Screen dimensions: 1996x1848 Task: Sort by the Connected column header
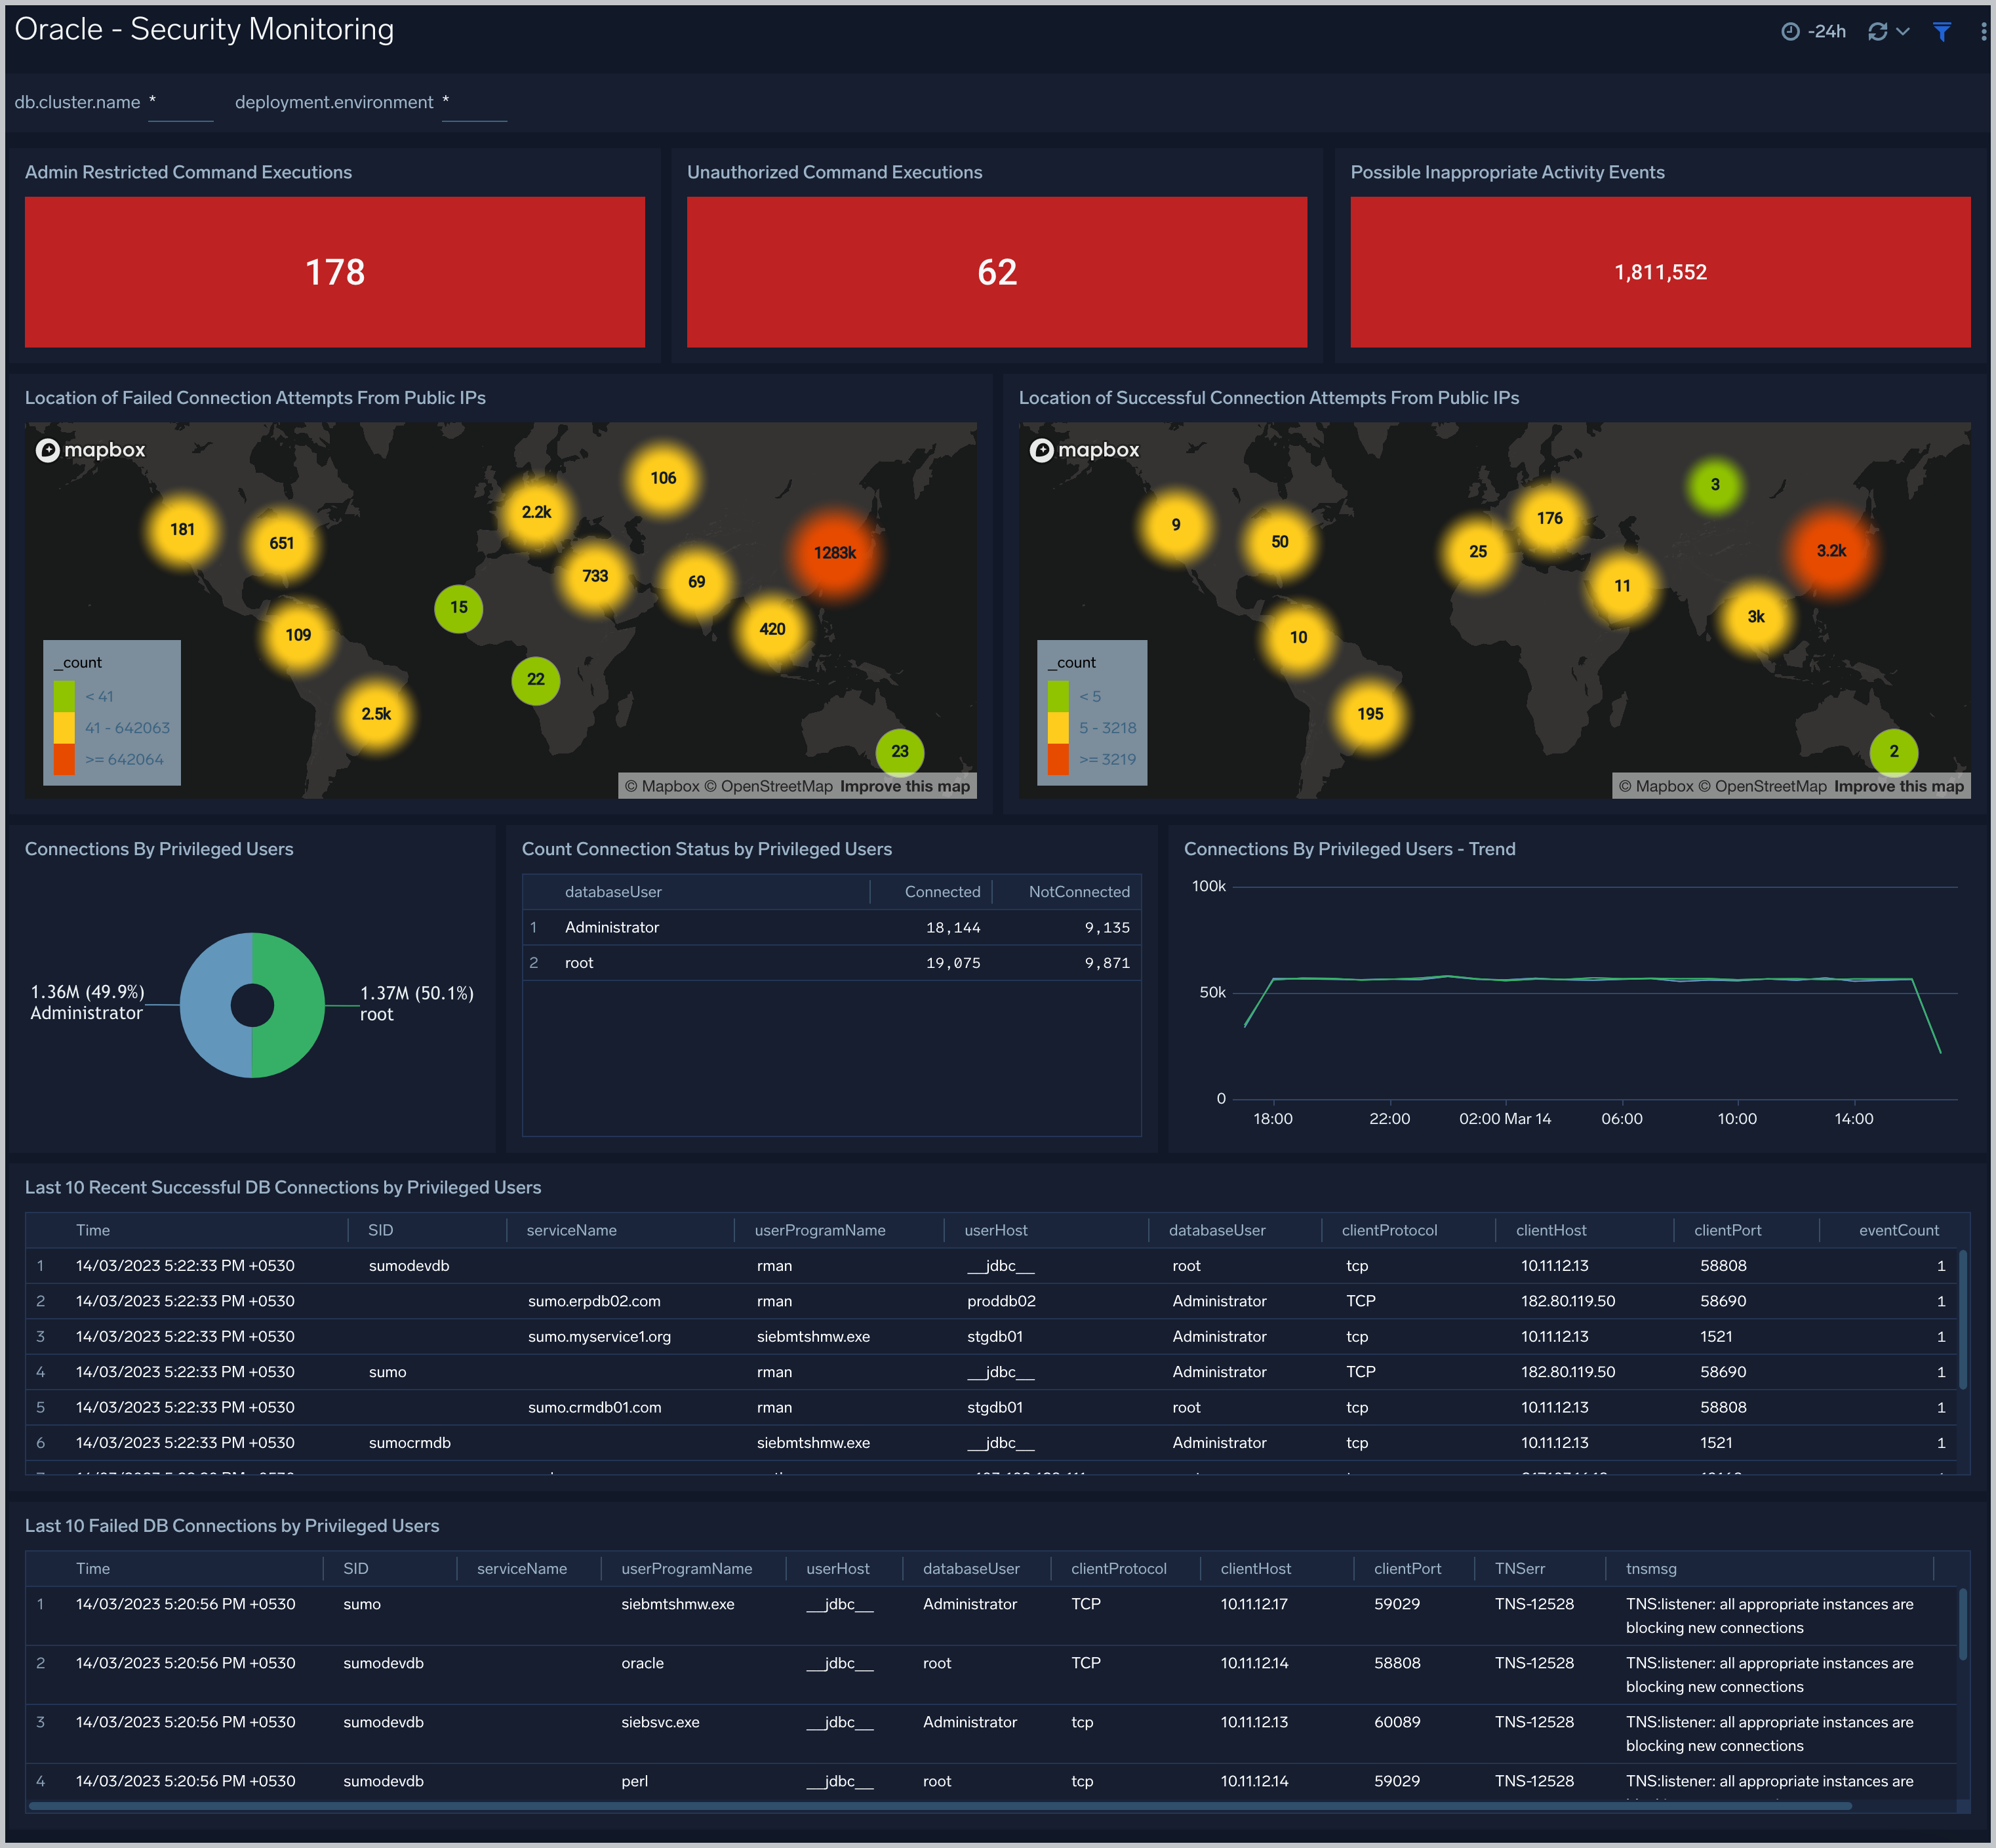[942, 892]
